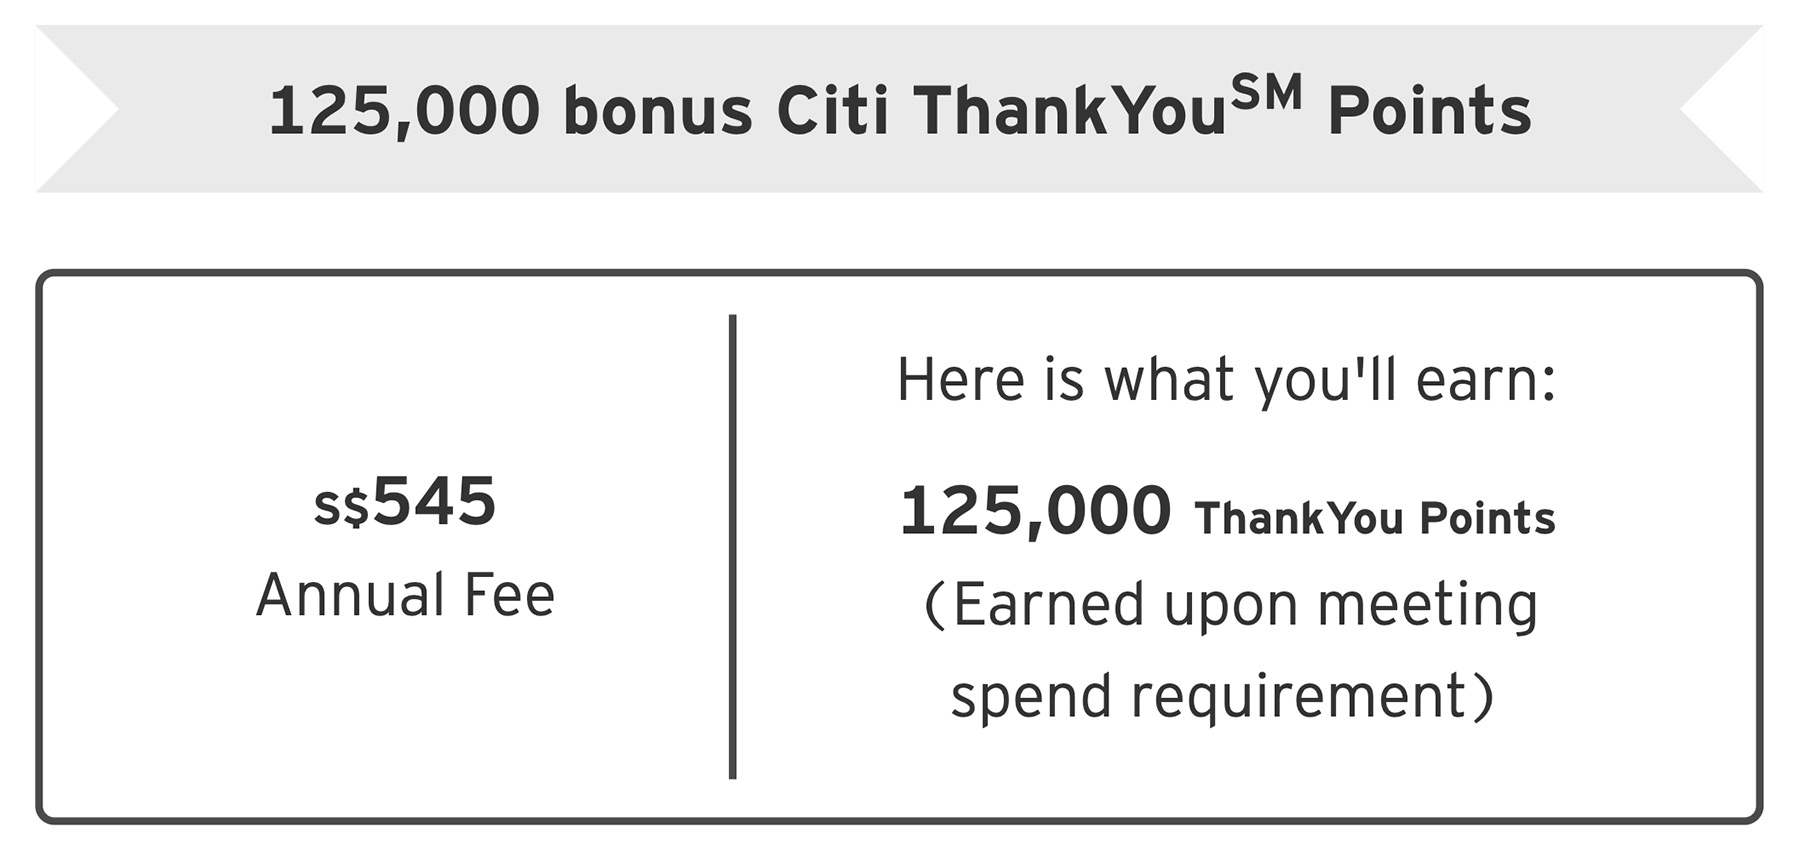
Task: Click the word "requirement)" in the last line
Action: [1313, 696]
